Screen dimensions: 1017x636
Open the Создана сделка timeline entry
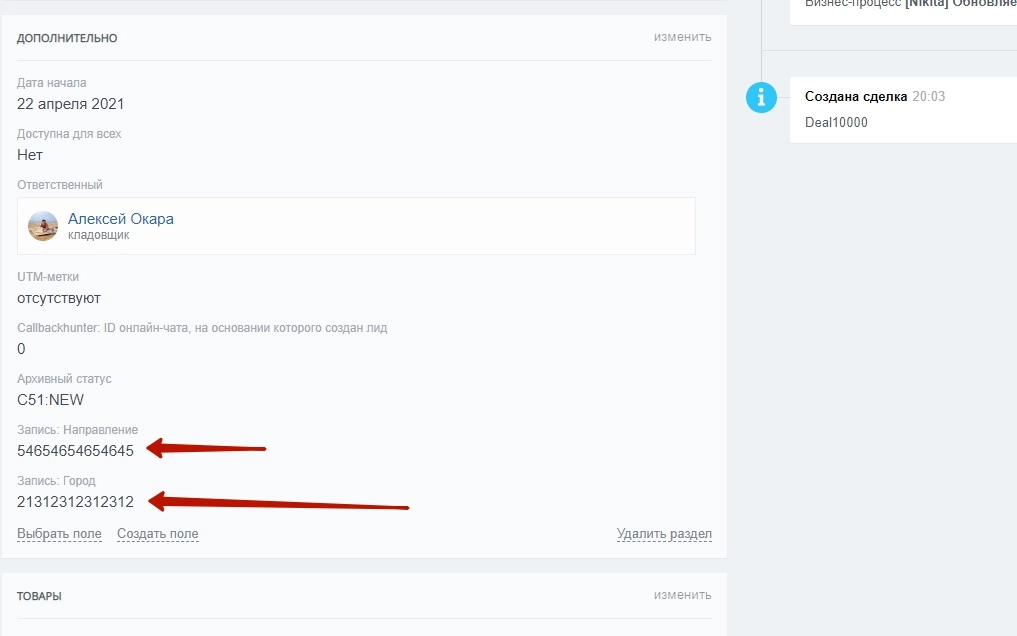click(x=856, y=97)
